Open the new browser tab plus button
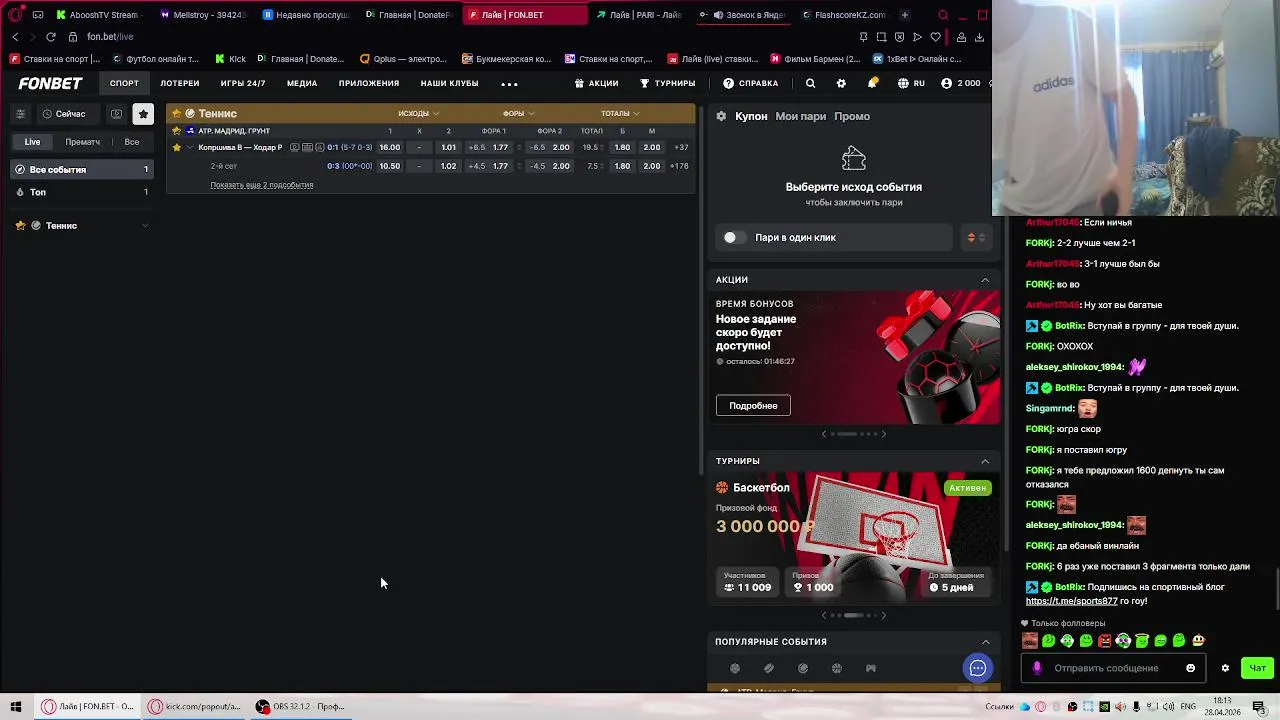Screen dimensions: 1280x720 point(904,15)
